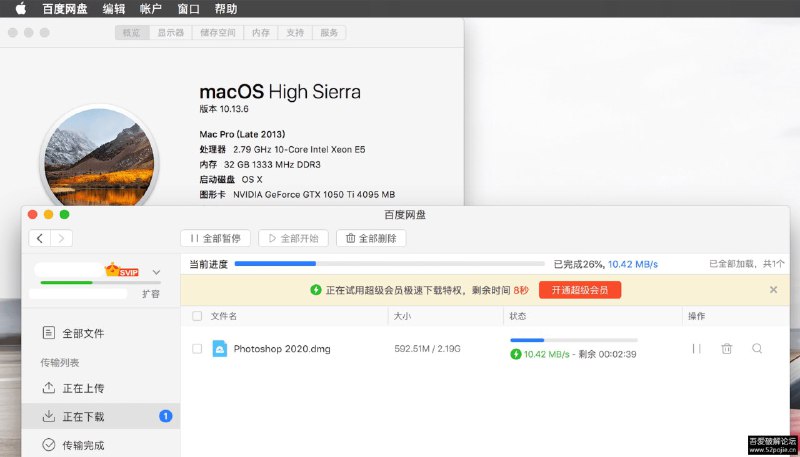Open the 窗口 menu

point(188,9)
